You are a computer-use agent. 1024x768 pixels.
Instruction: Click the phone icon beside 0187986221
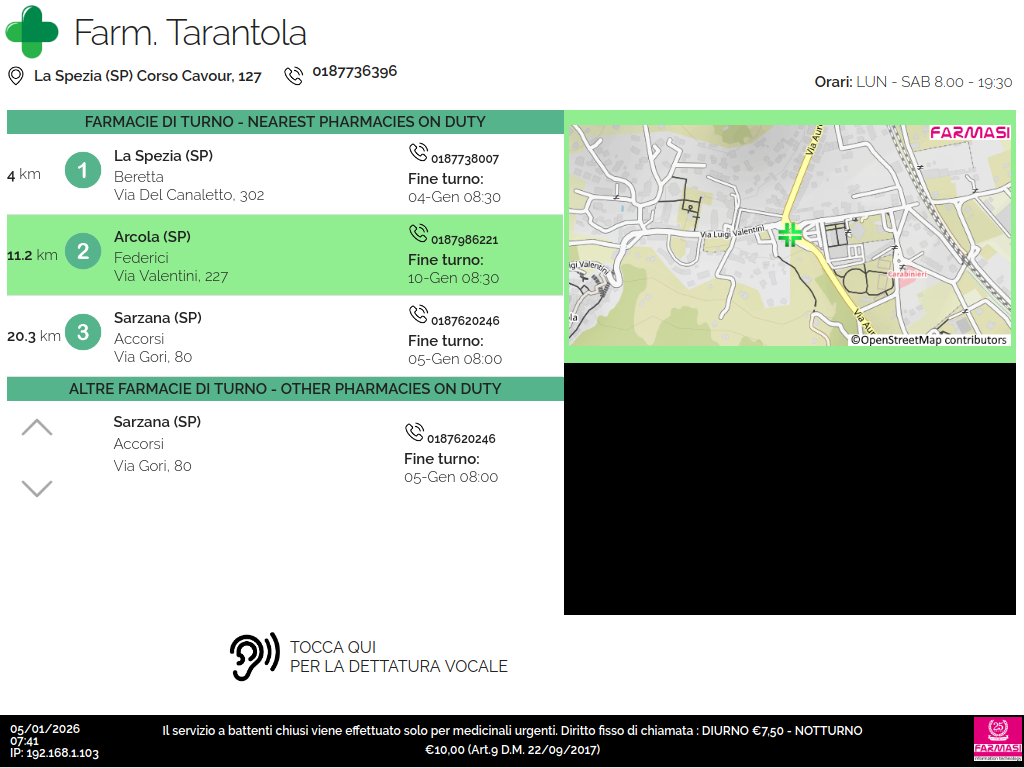pos(418,233)
